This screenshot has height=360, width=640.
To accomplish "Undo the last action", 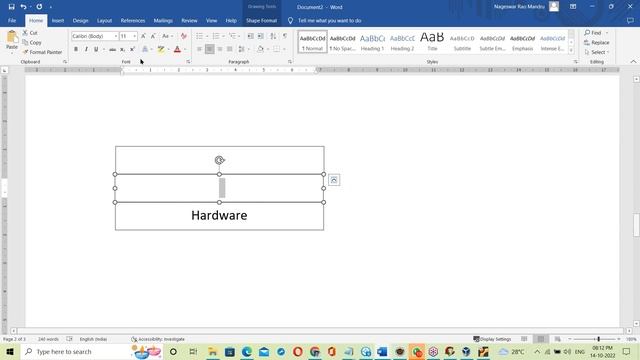I will coord(23,7).
